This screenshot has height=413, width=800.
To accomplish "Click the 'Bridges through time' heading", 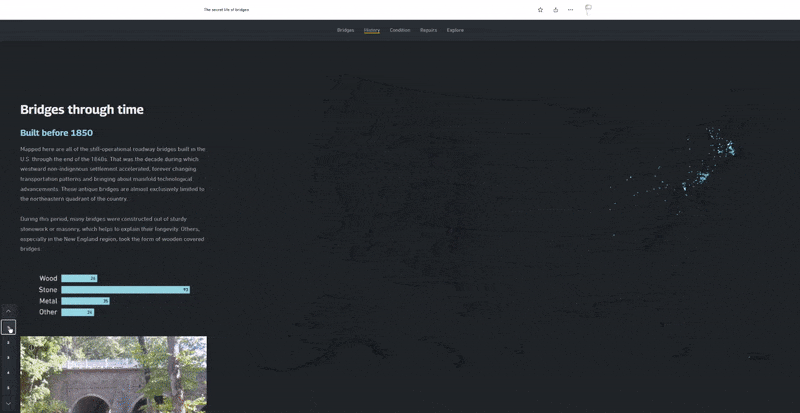I will [x=82, y=110].
